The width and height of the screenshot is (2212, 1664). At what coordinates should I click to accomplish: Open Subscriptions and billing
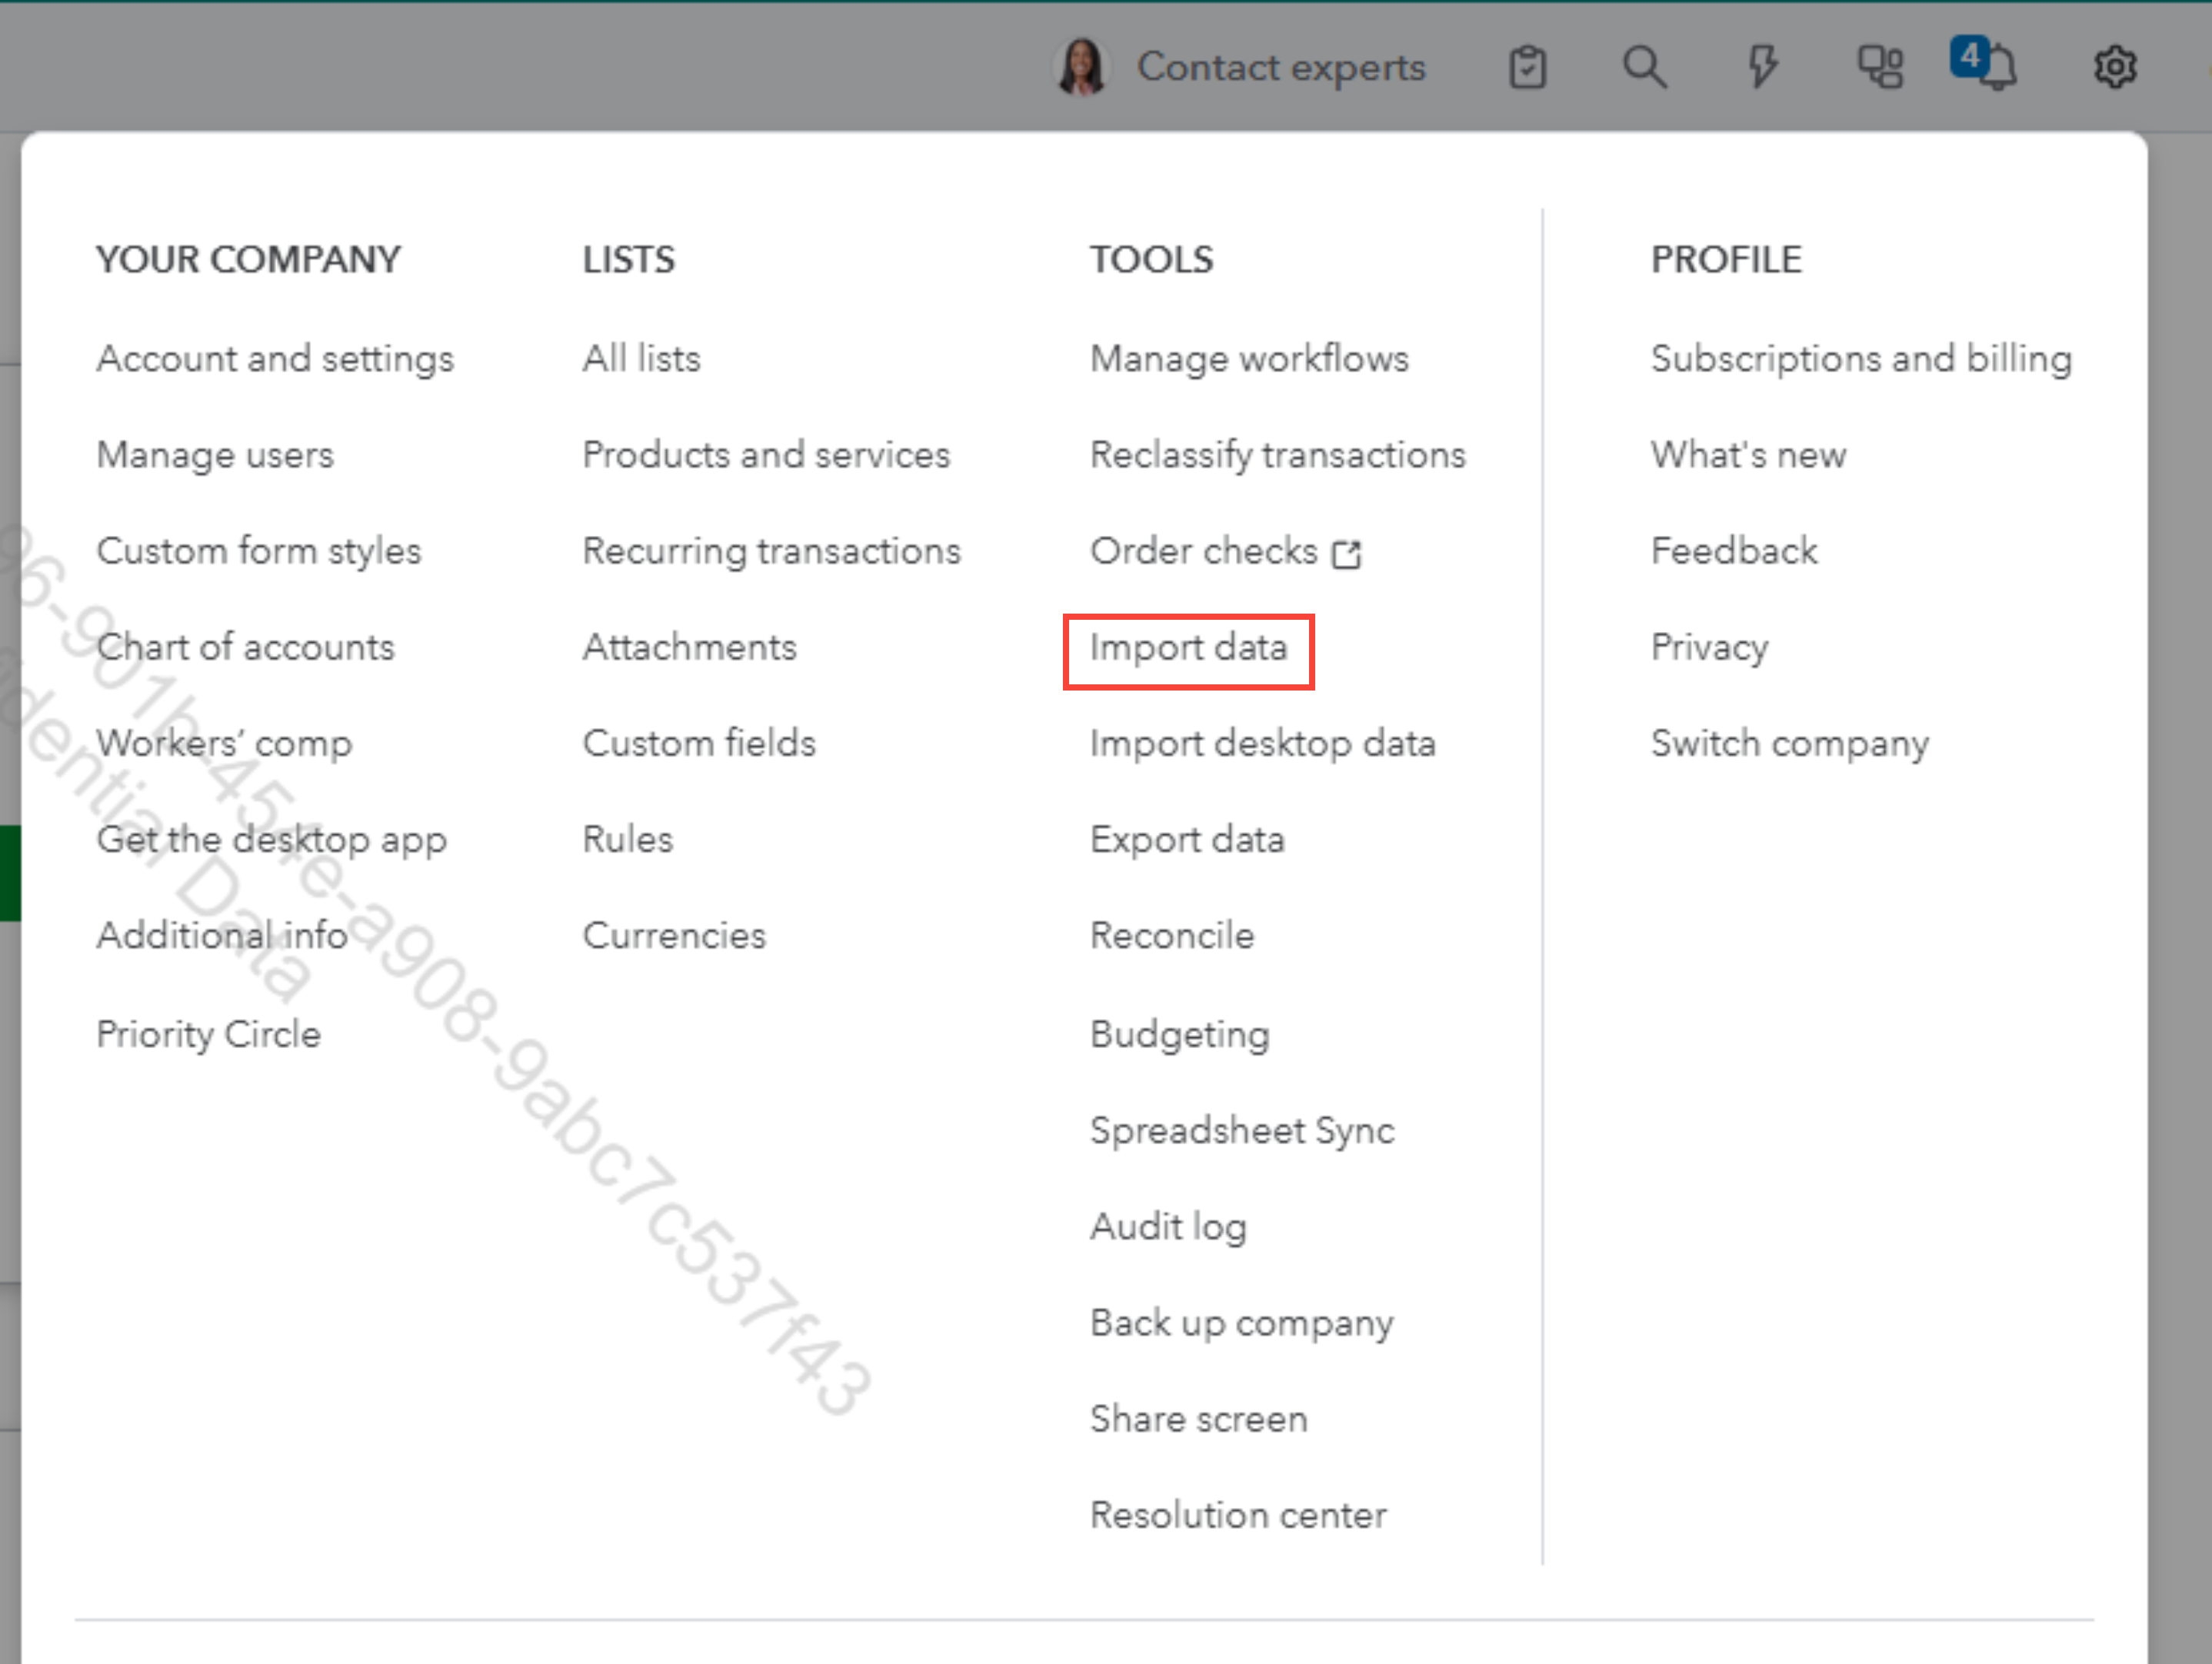(x=1860, y=359)
